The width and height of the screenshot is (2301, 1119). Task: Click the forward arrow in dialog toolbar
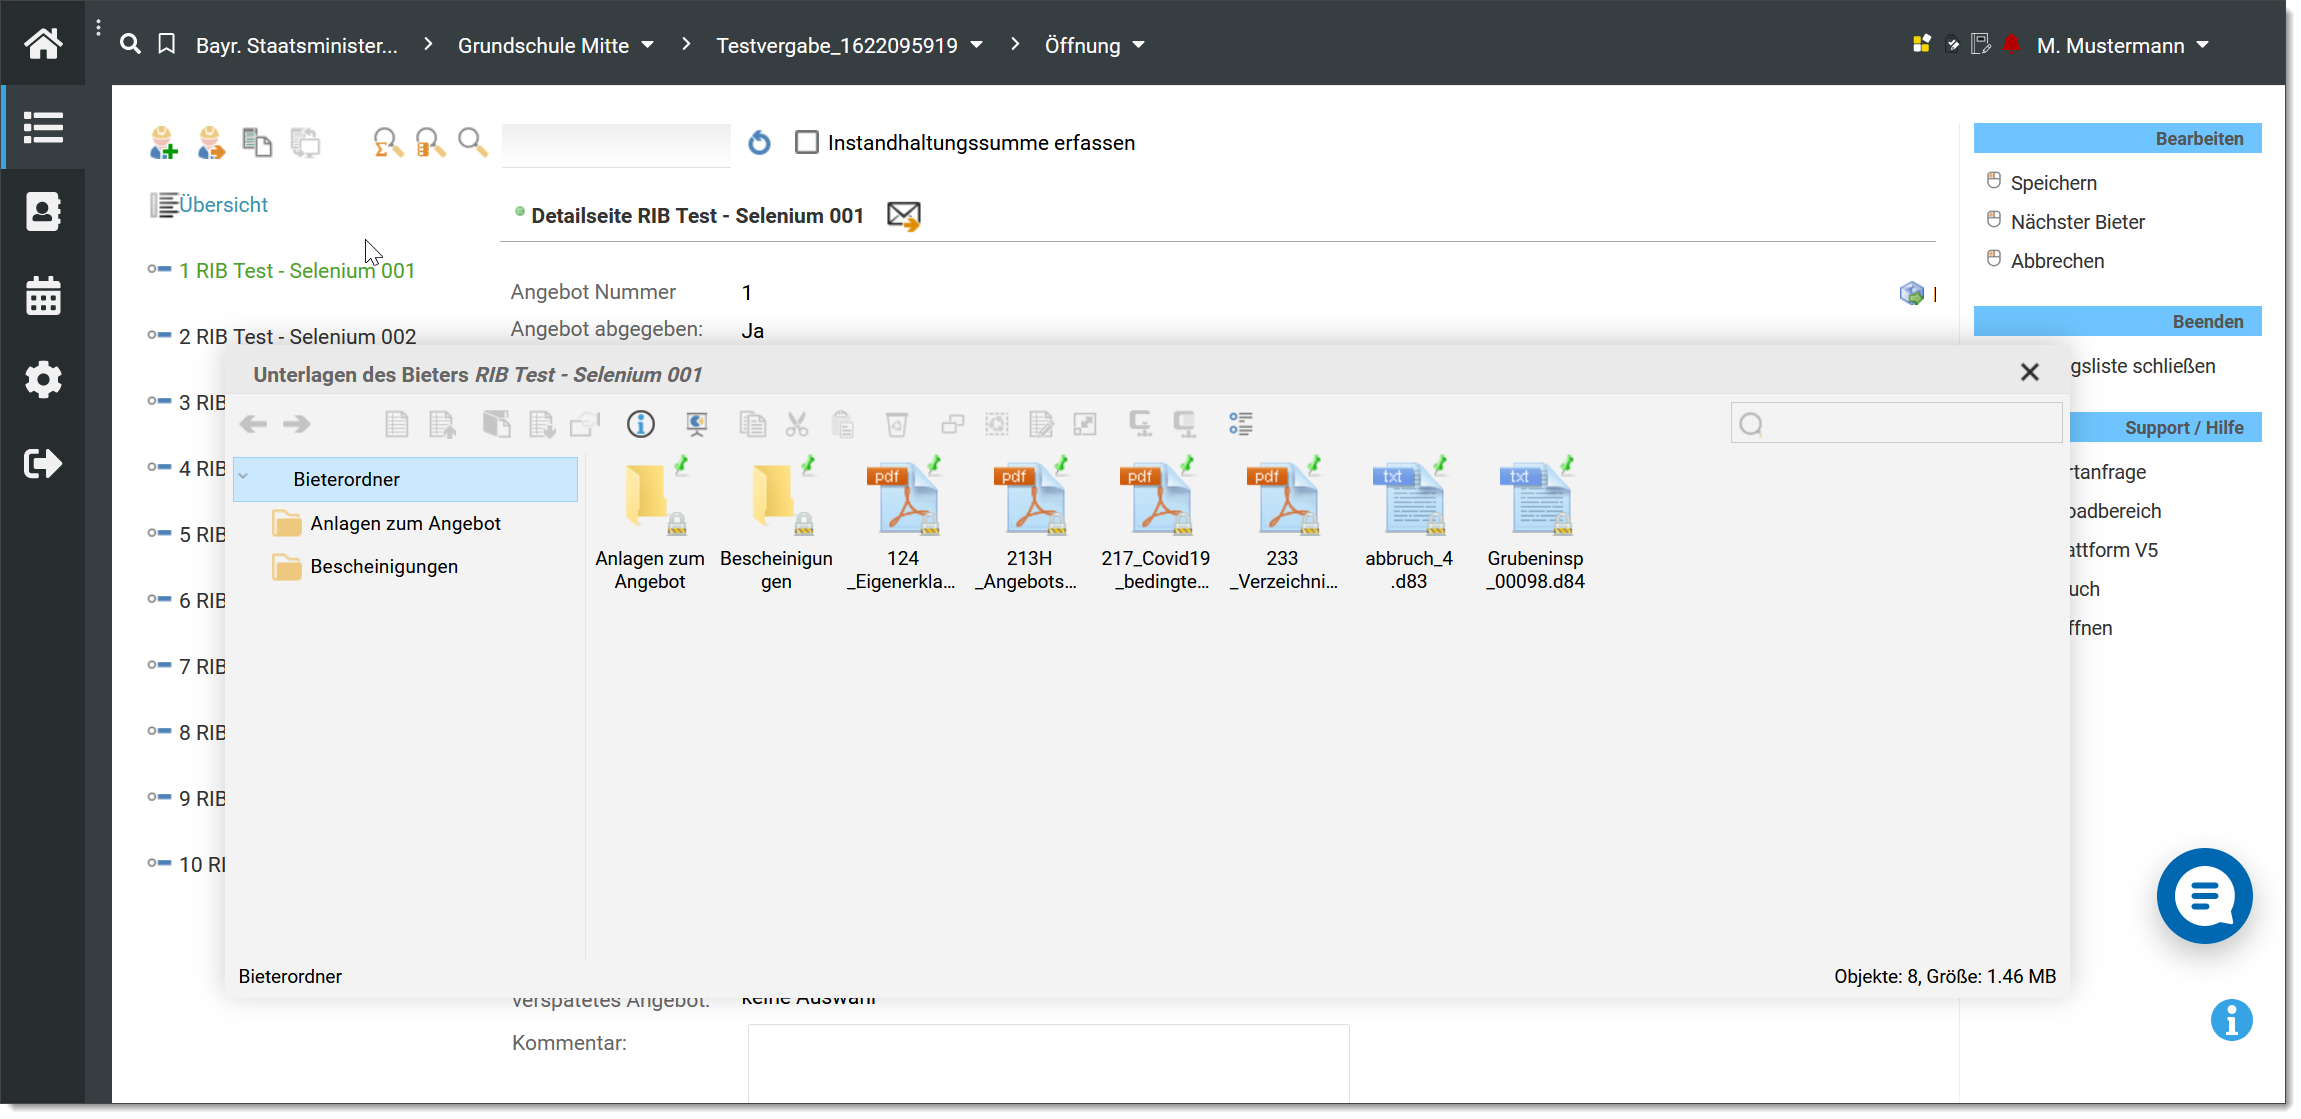click(x=297, y=424)
